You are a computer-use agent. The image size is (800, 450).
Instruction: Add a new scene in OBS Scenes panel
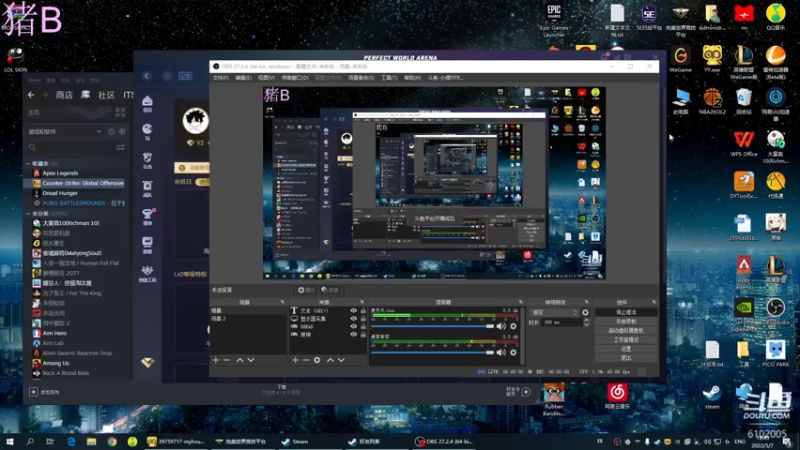pyautogui.click(x=216, y=360)
